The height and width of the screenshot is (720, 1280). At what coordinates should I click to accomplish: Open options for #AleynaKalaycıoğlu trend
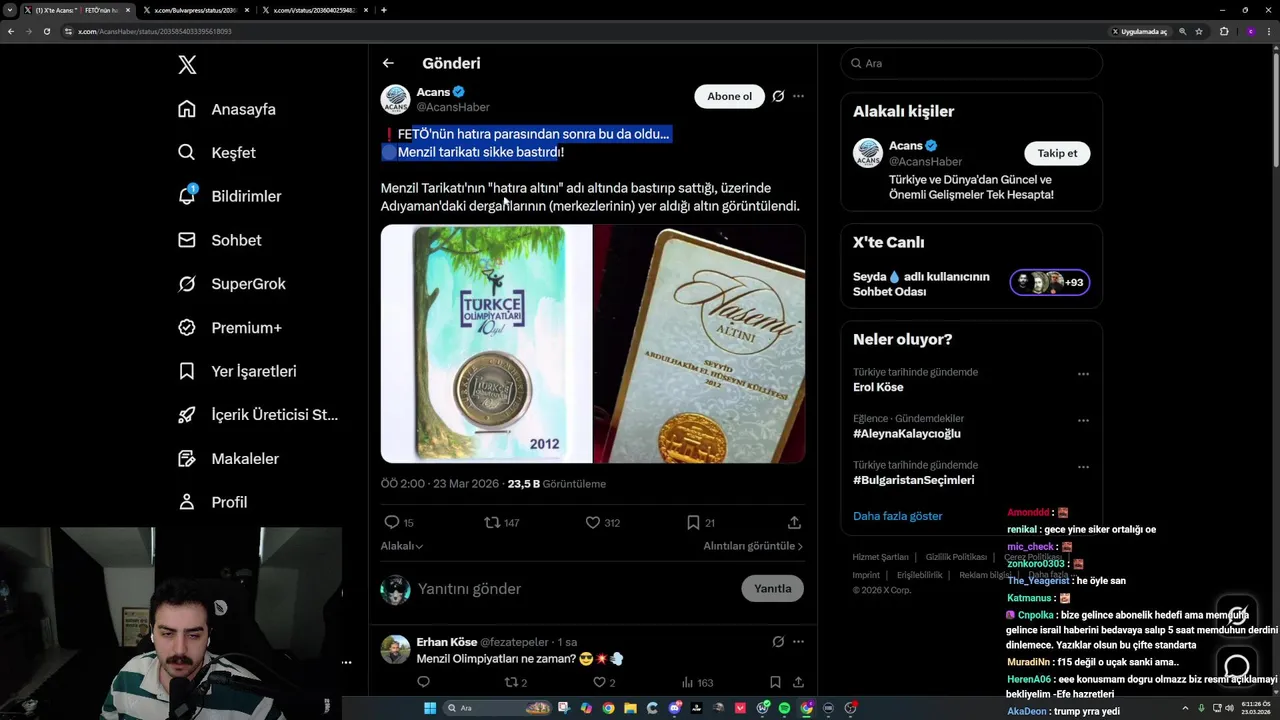[x=1083, y=420]
